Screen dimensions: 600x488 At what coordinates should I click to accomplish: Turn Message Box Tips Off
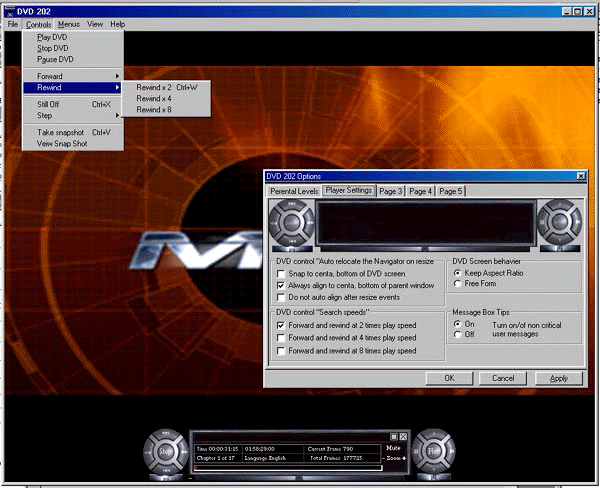click(x=458, y=335)
